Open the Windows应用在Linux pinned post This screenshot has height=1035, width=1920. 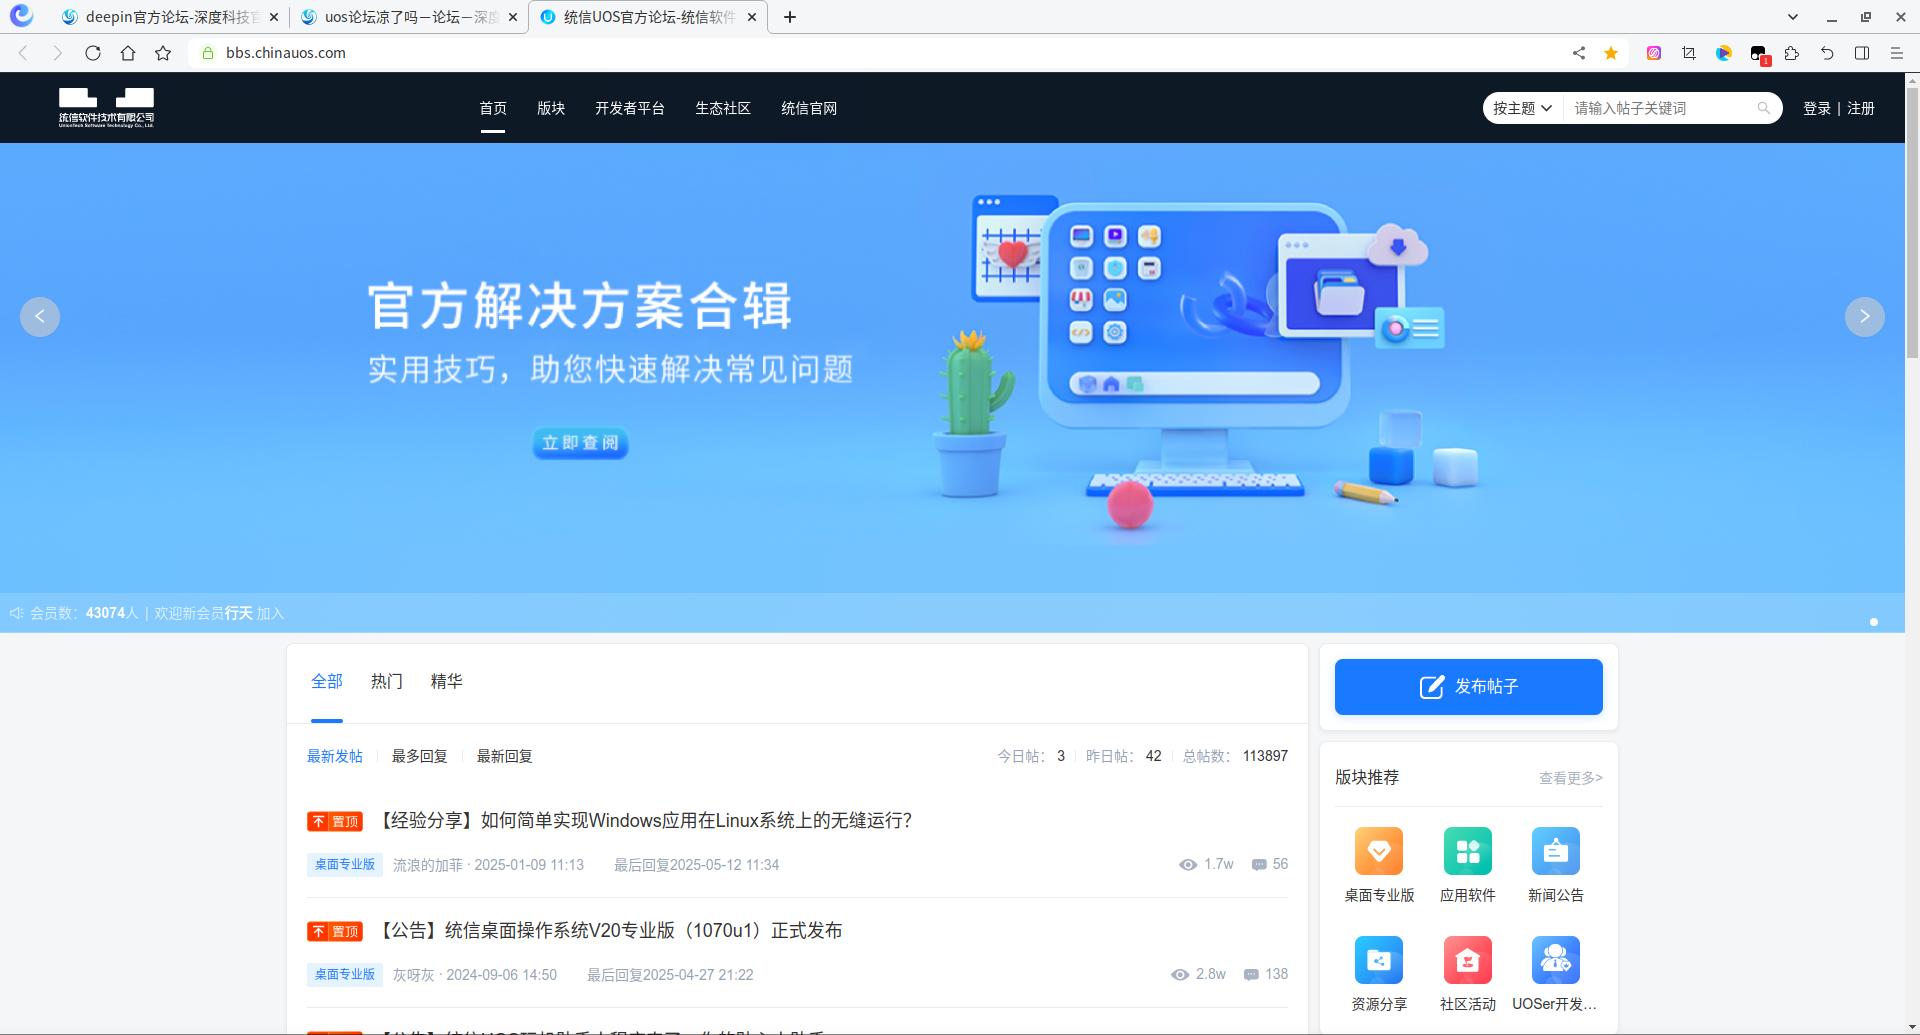tap(645, 821)
